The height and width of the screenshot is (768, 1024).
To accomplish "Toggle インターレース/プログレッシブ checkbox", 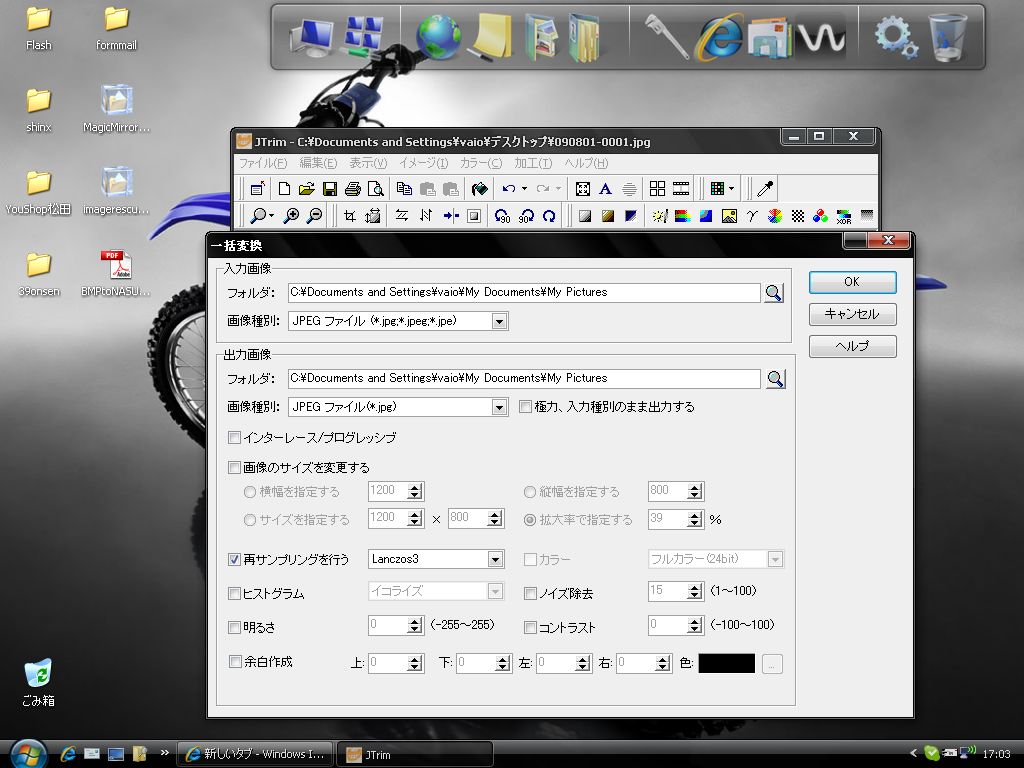I will pos(234,437).
